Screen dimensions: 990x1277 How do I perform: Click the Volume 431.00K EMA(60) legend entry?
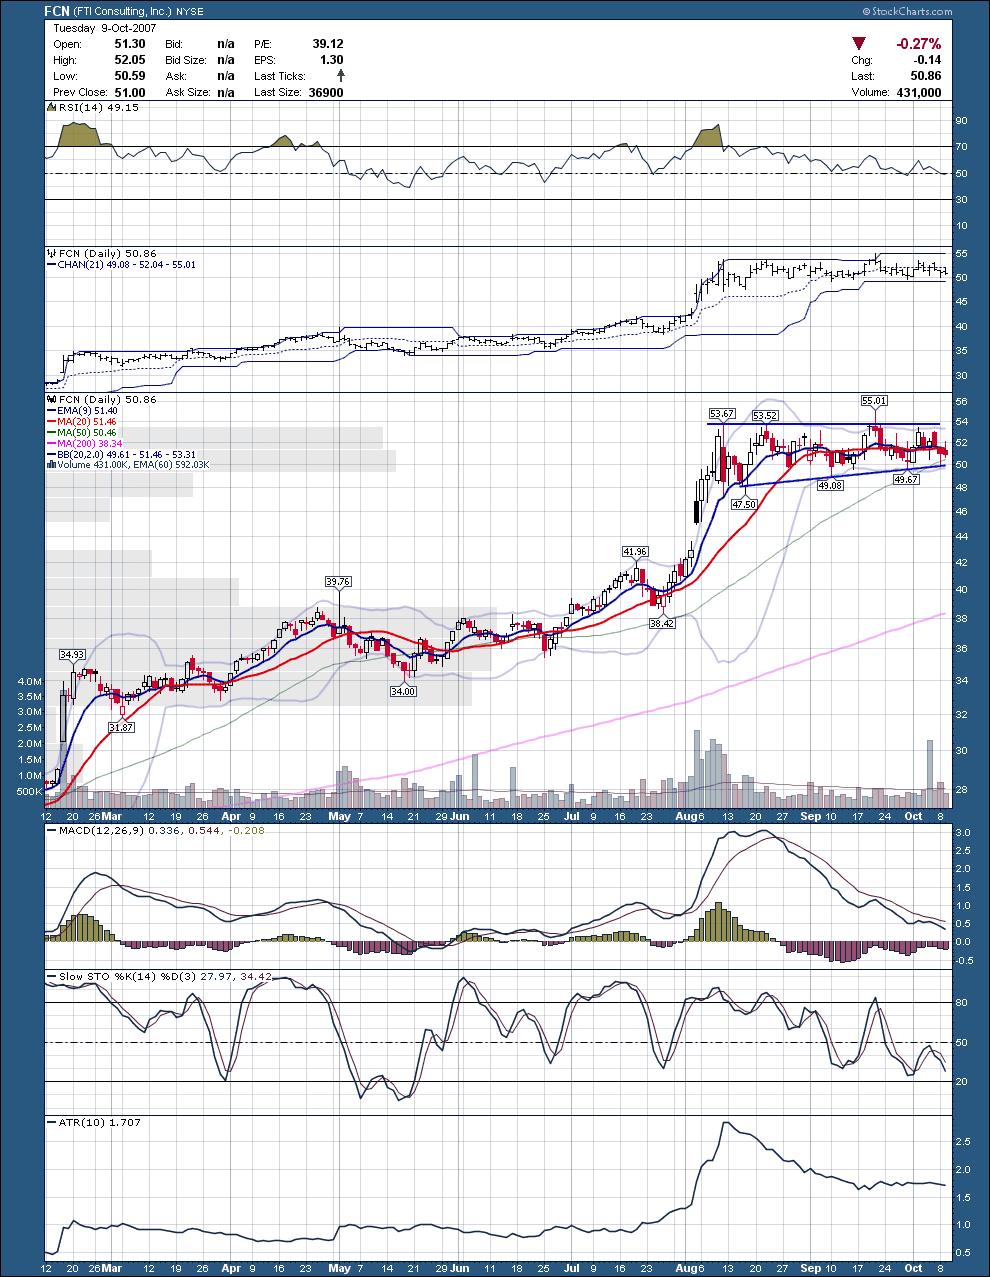132,464
